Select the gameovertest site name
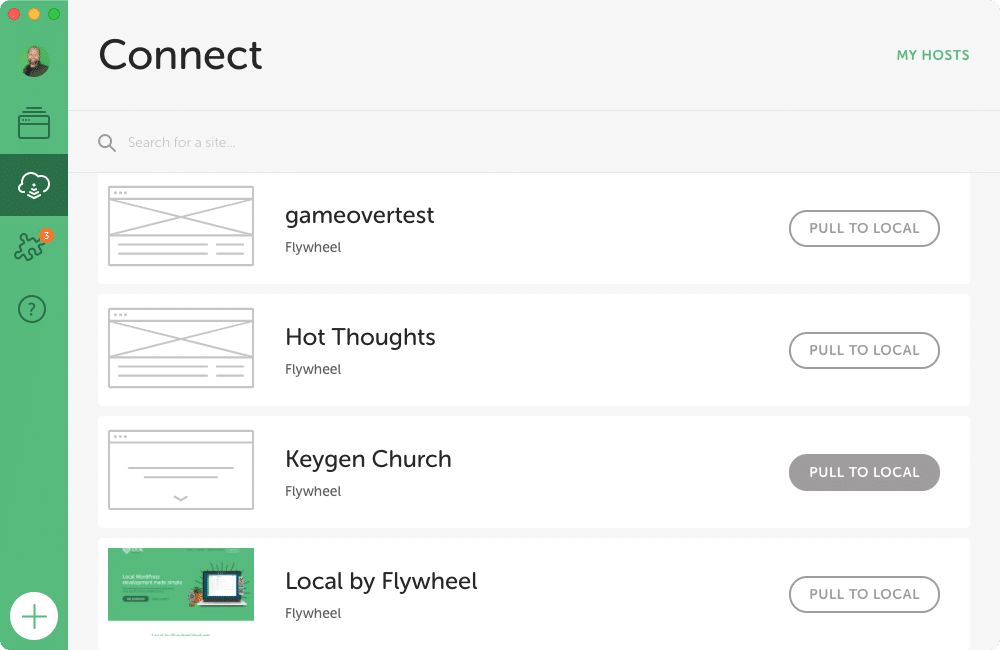This screenshot has height=650, width=1000. click(x=360, y=216)
